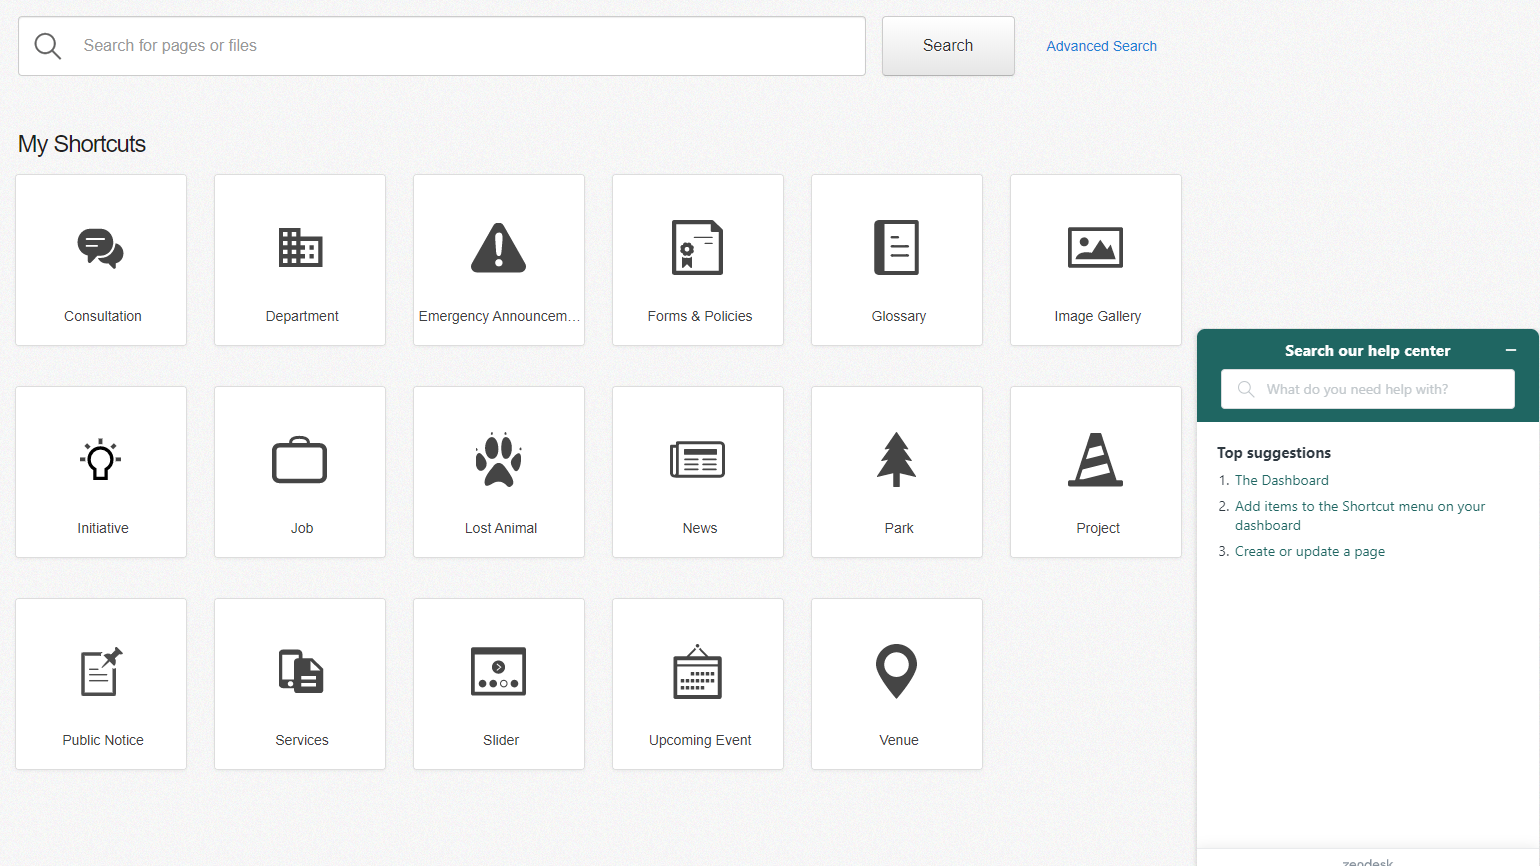Image resolution: width=1540 pixels, height=866 pixels.
Task: Click the pages or files search field
Action: (x=440, y=45)
